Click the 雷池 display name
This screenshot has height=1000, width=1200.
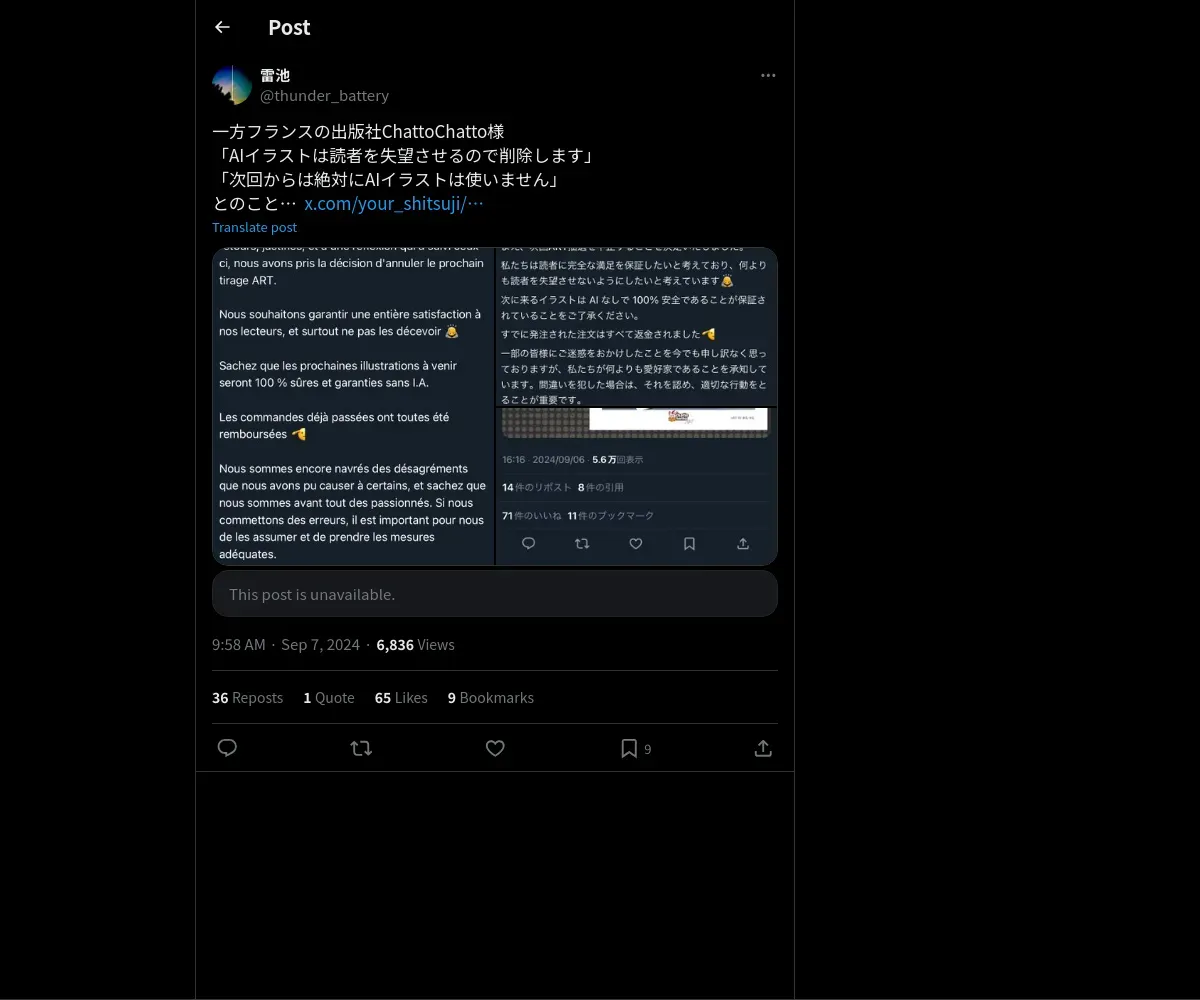click(x=275, y=75)
